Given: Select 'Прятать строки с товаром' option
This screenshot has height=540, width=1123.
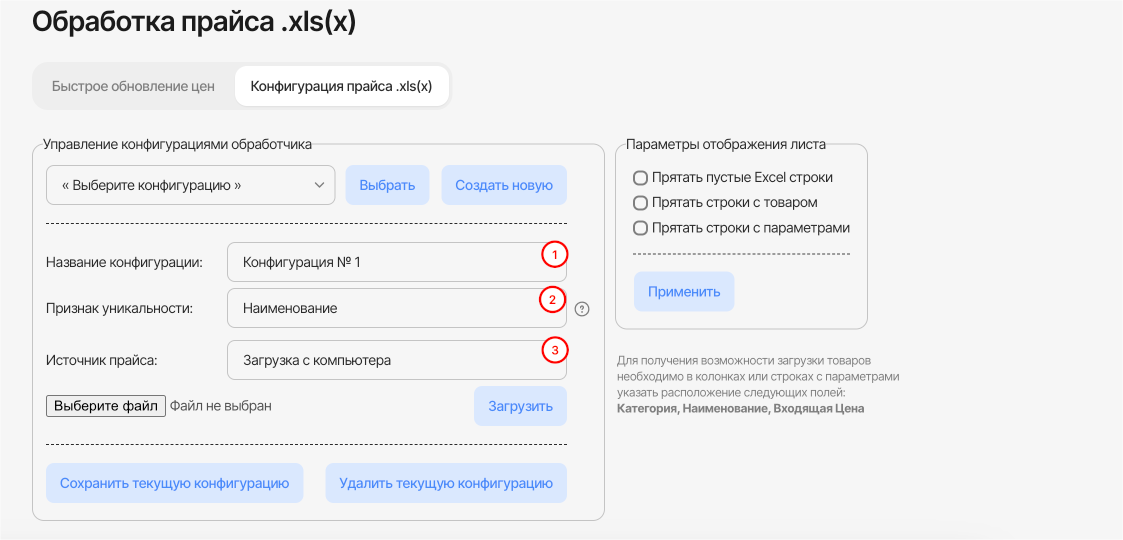Looking at the screenshot, I should (641, 203).
